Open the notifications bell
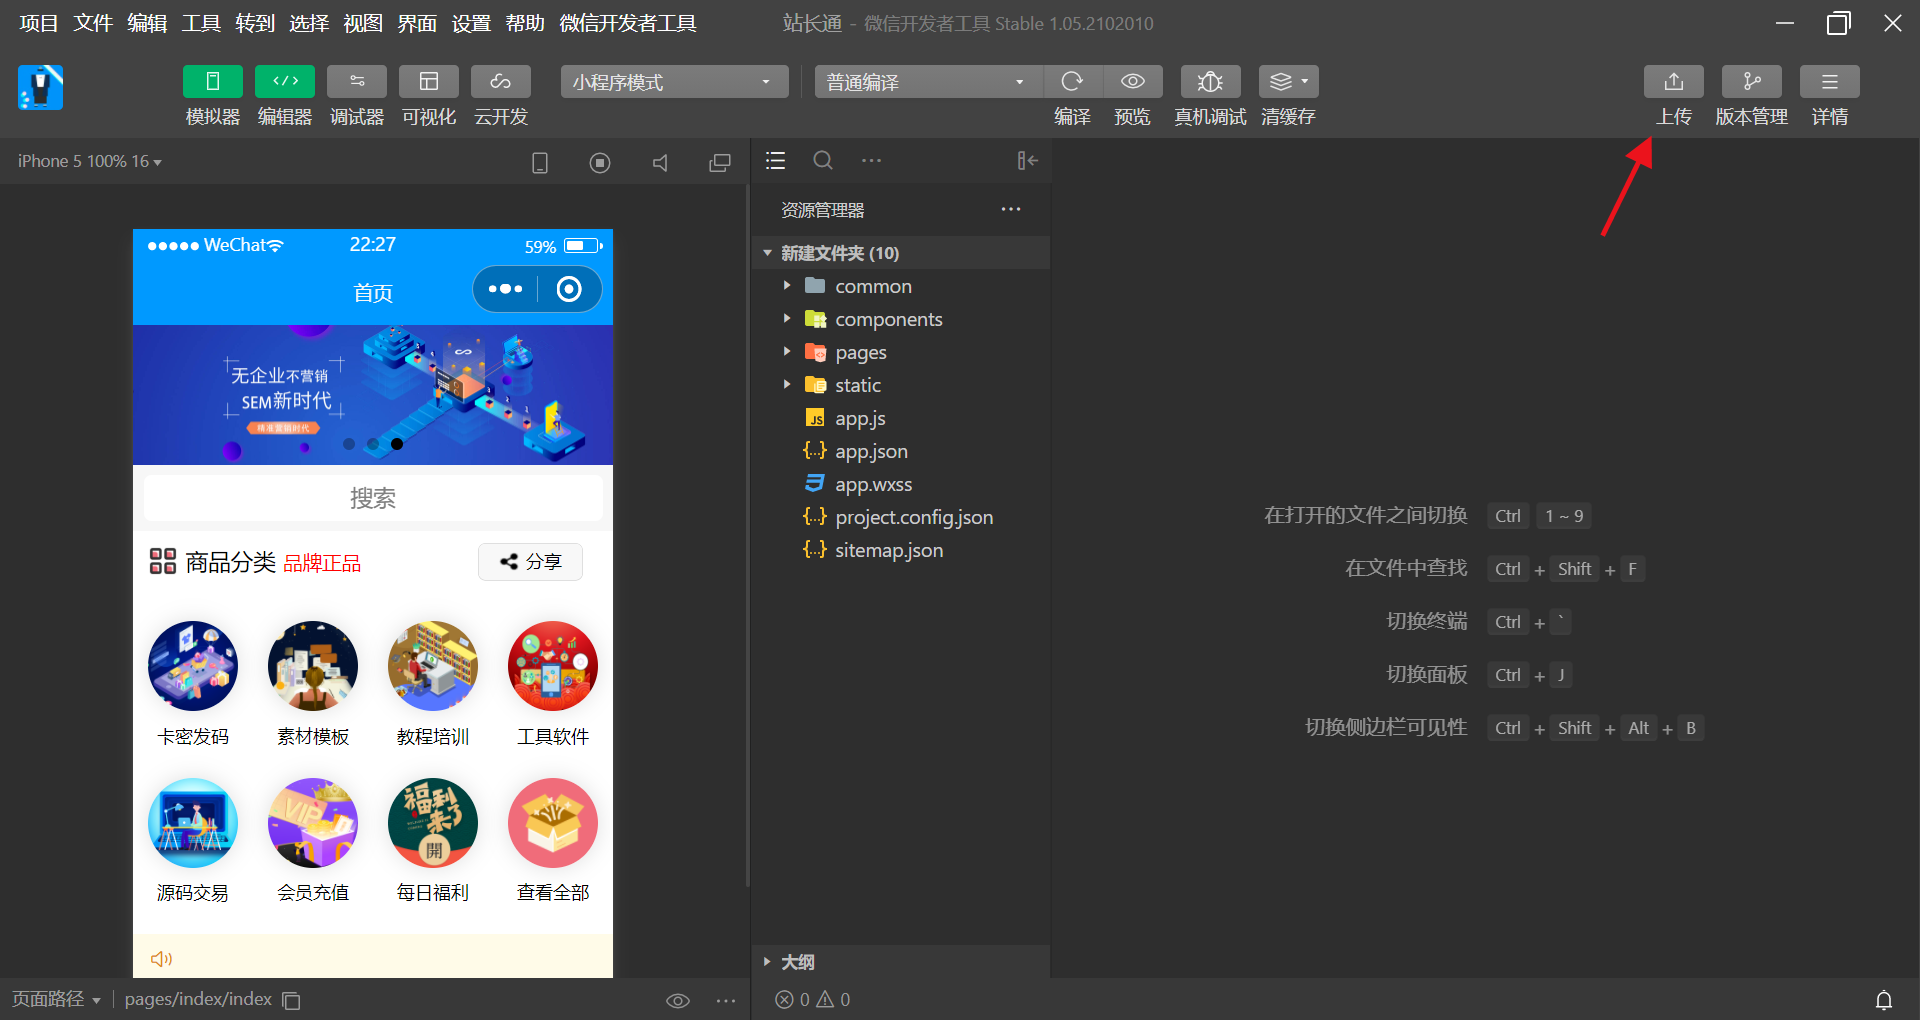 tap(1884, 1000)
